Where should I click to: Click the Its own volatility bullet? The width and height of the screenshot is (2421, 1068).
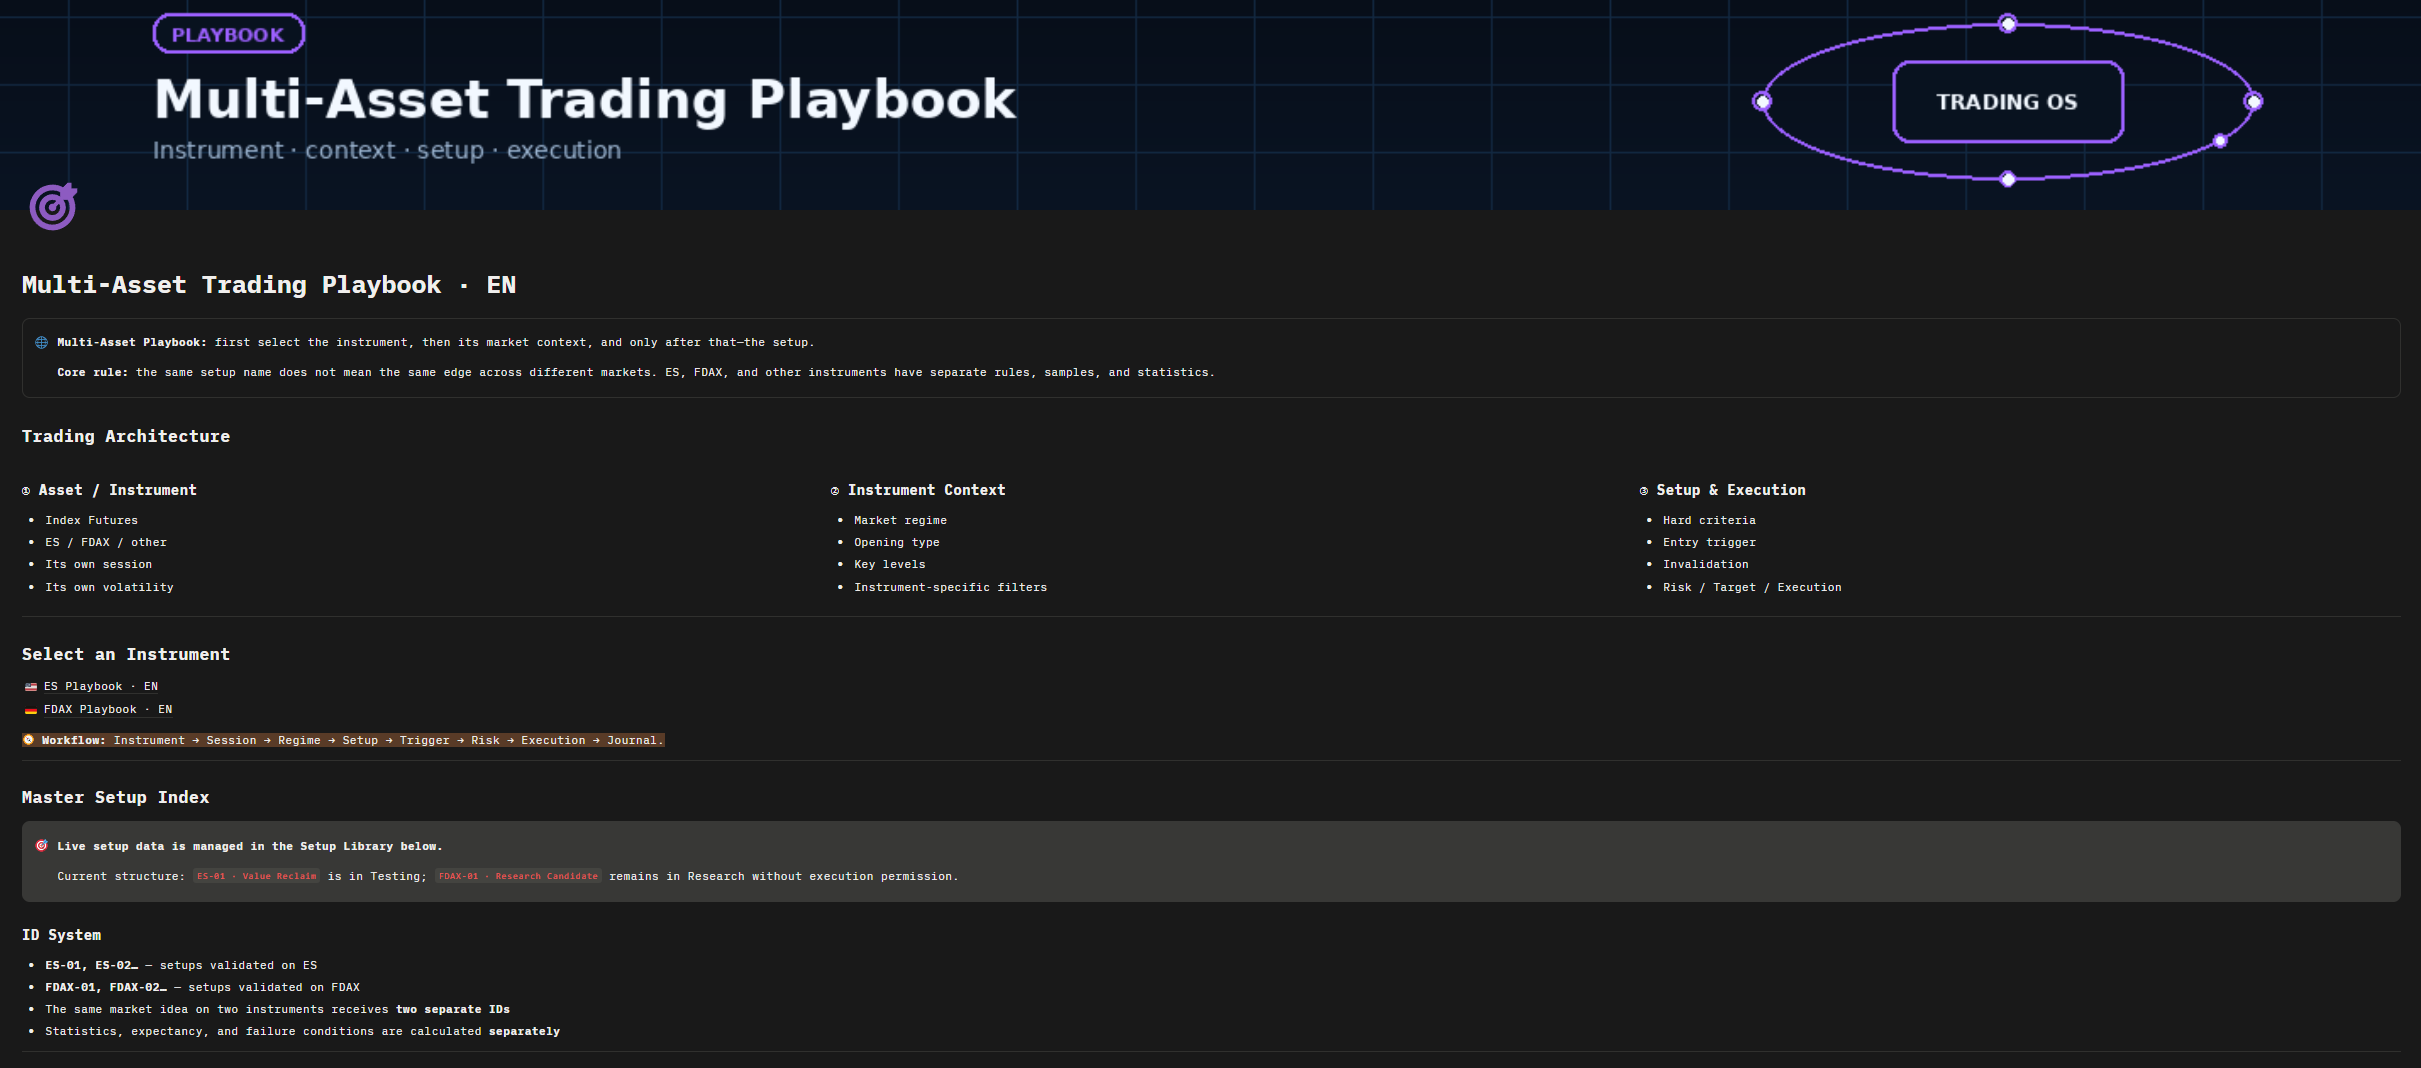pos(109,587)
